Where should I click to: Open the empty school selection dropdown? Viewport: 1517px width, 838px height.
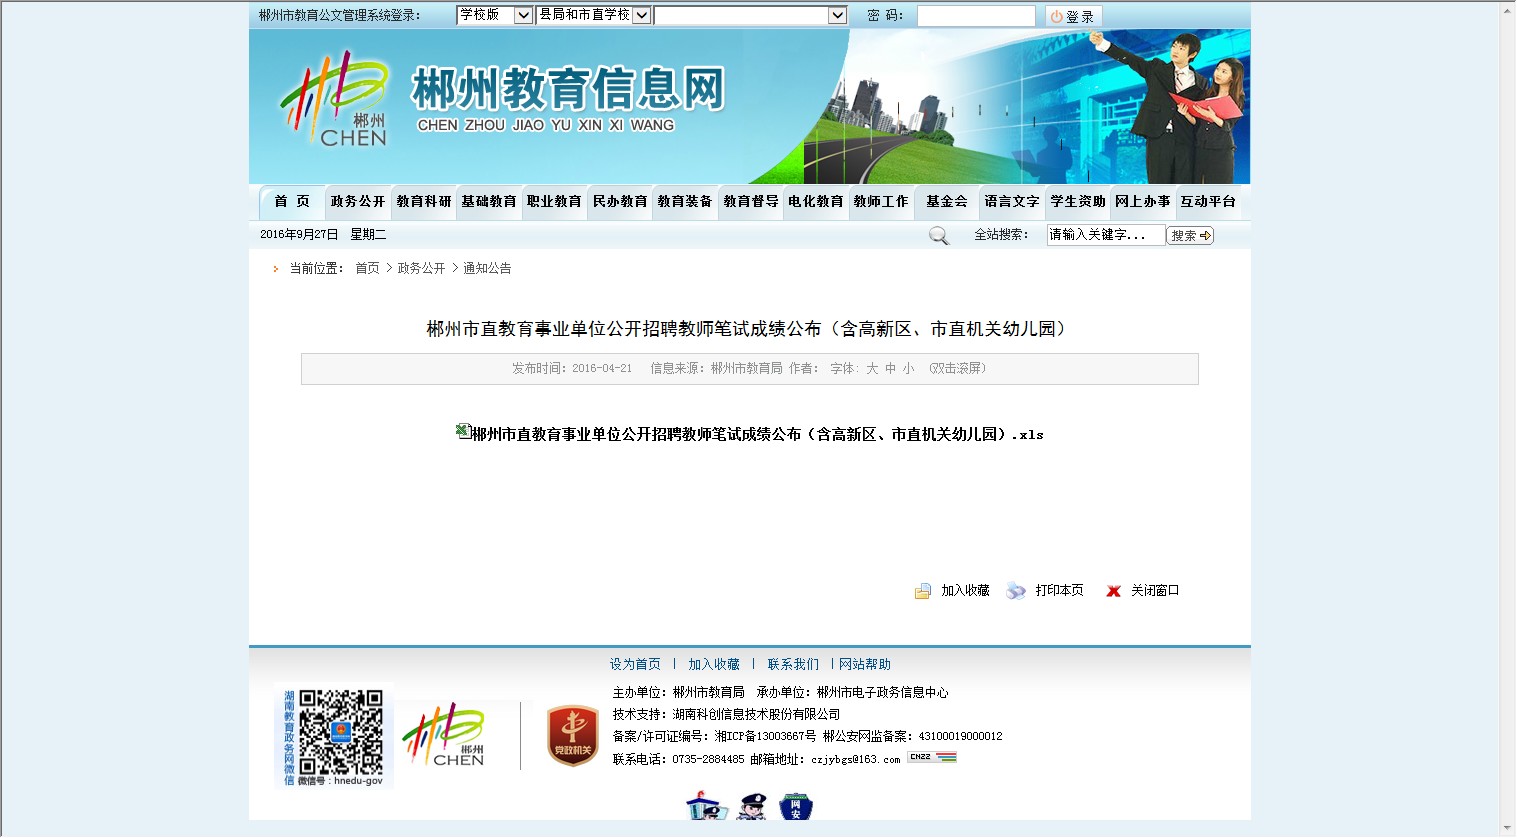(750, 15)
